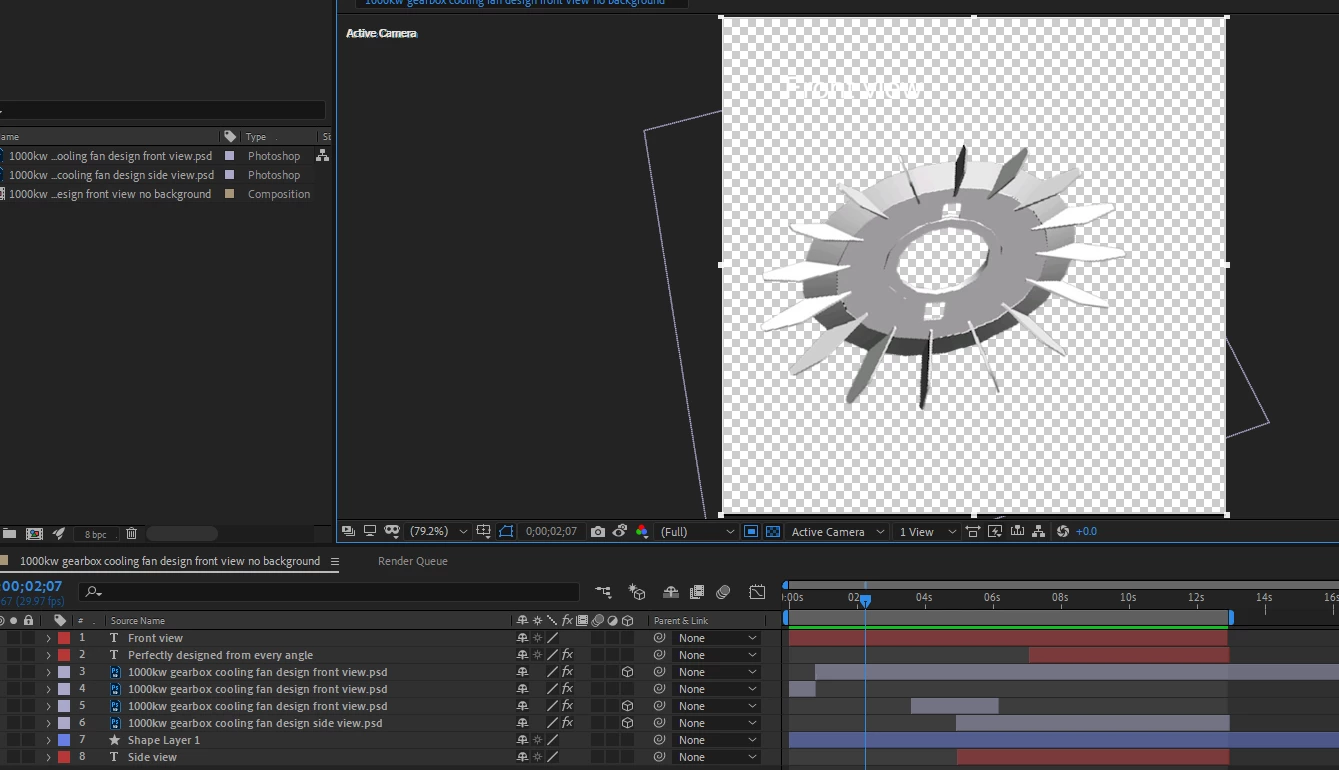Viewport: 1339px width, 770px height.
Task: Open Parent dropdown for the Side view layer
Action: pyautogui.click(x=717, y=757)
